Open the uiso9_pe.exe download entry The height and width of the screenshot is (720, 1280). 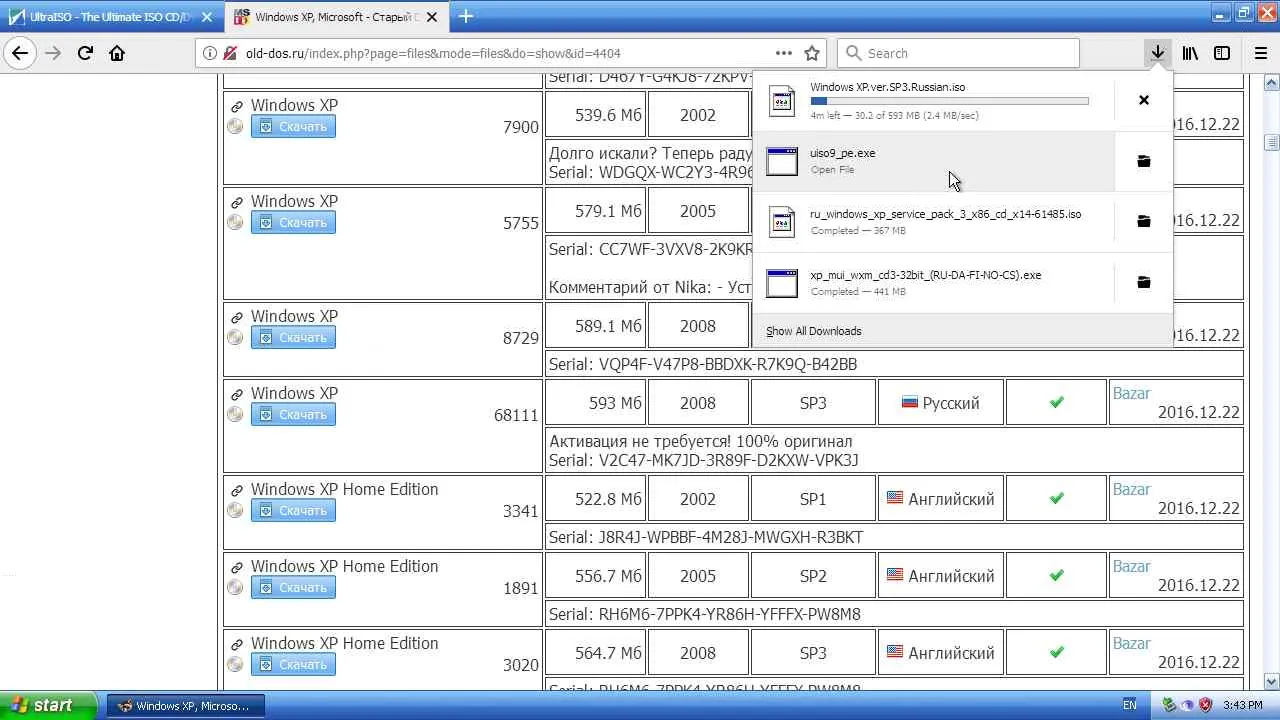[x=932, y=161]
